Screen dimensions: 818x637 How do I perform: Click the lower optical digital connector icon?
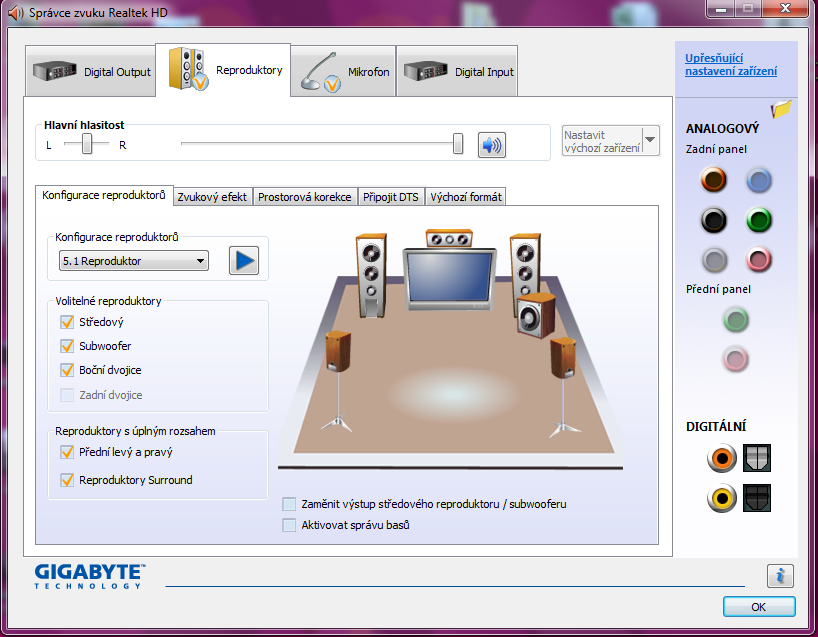(756, 498)
